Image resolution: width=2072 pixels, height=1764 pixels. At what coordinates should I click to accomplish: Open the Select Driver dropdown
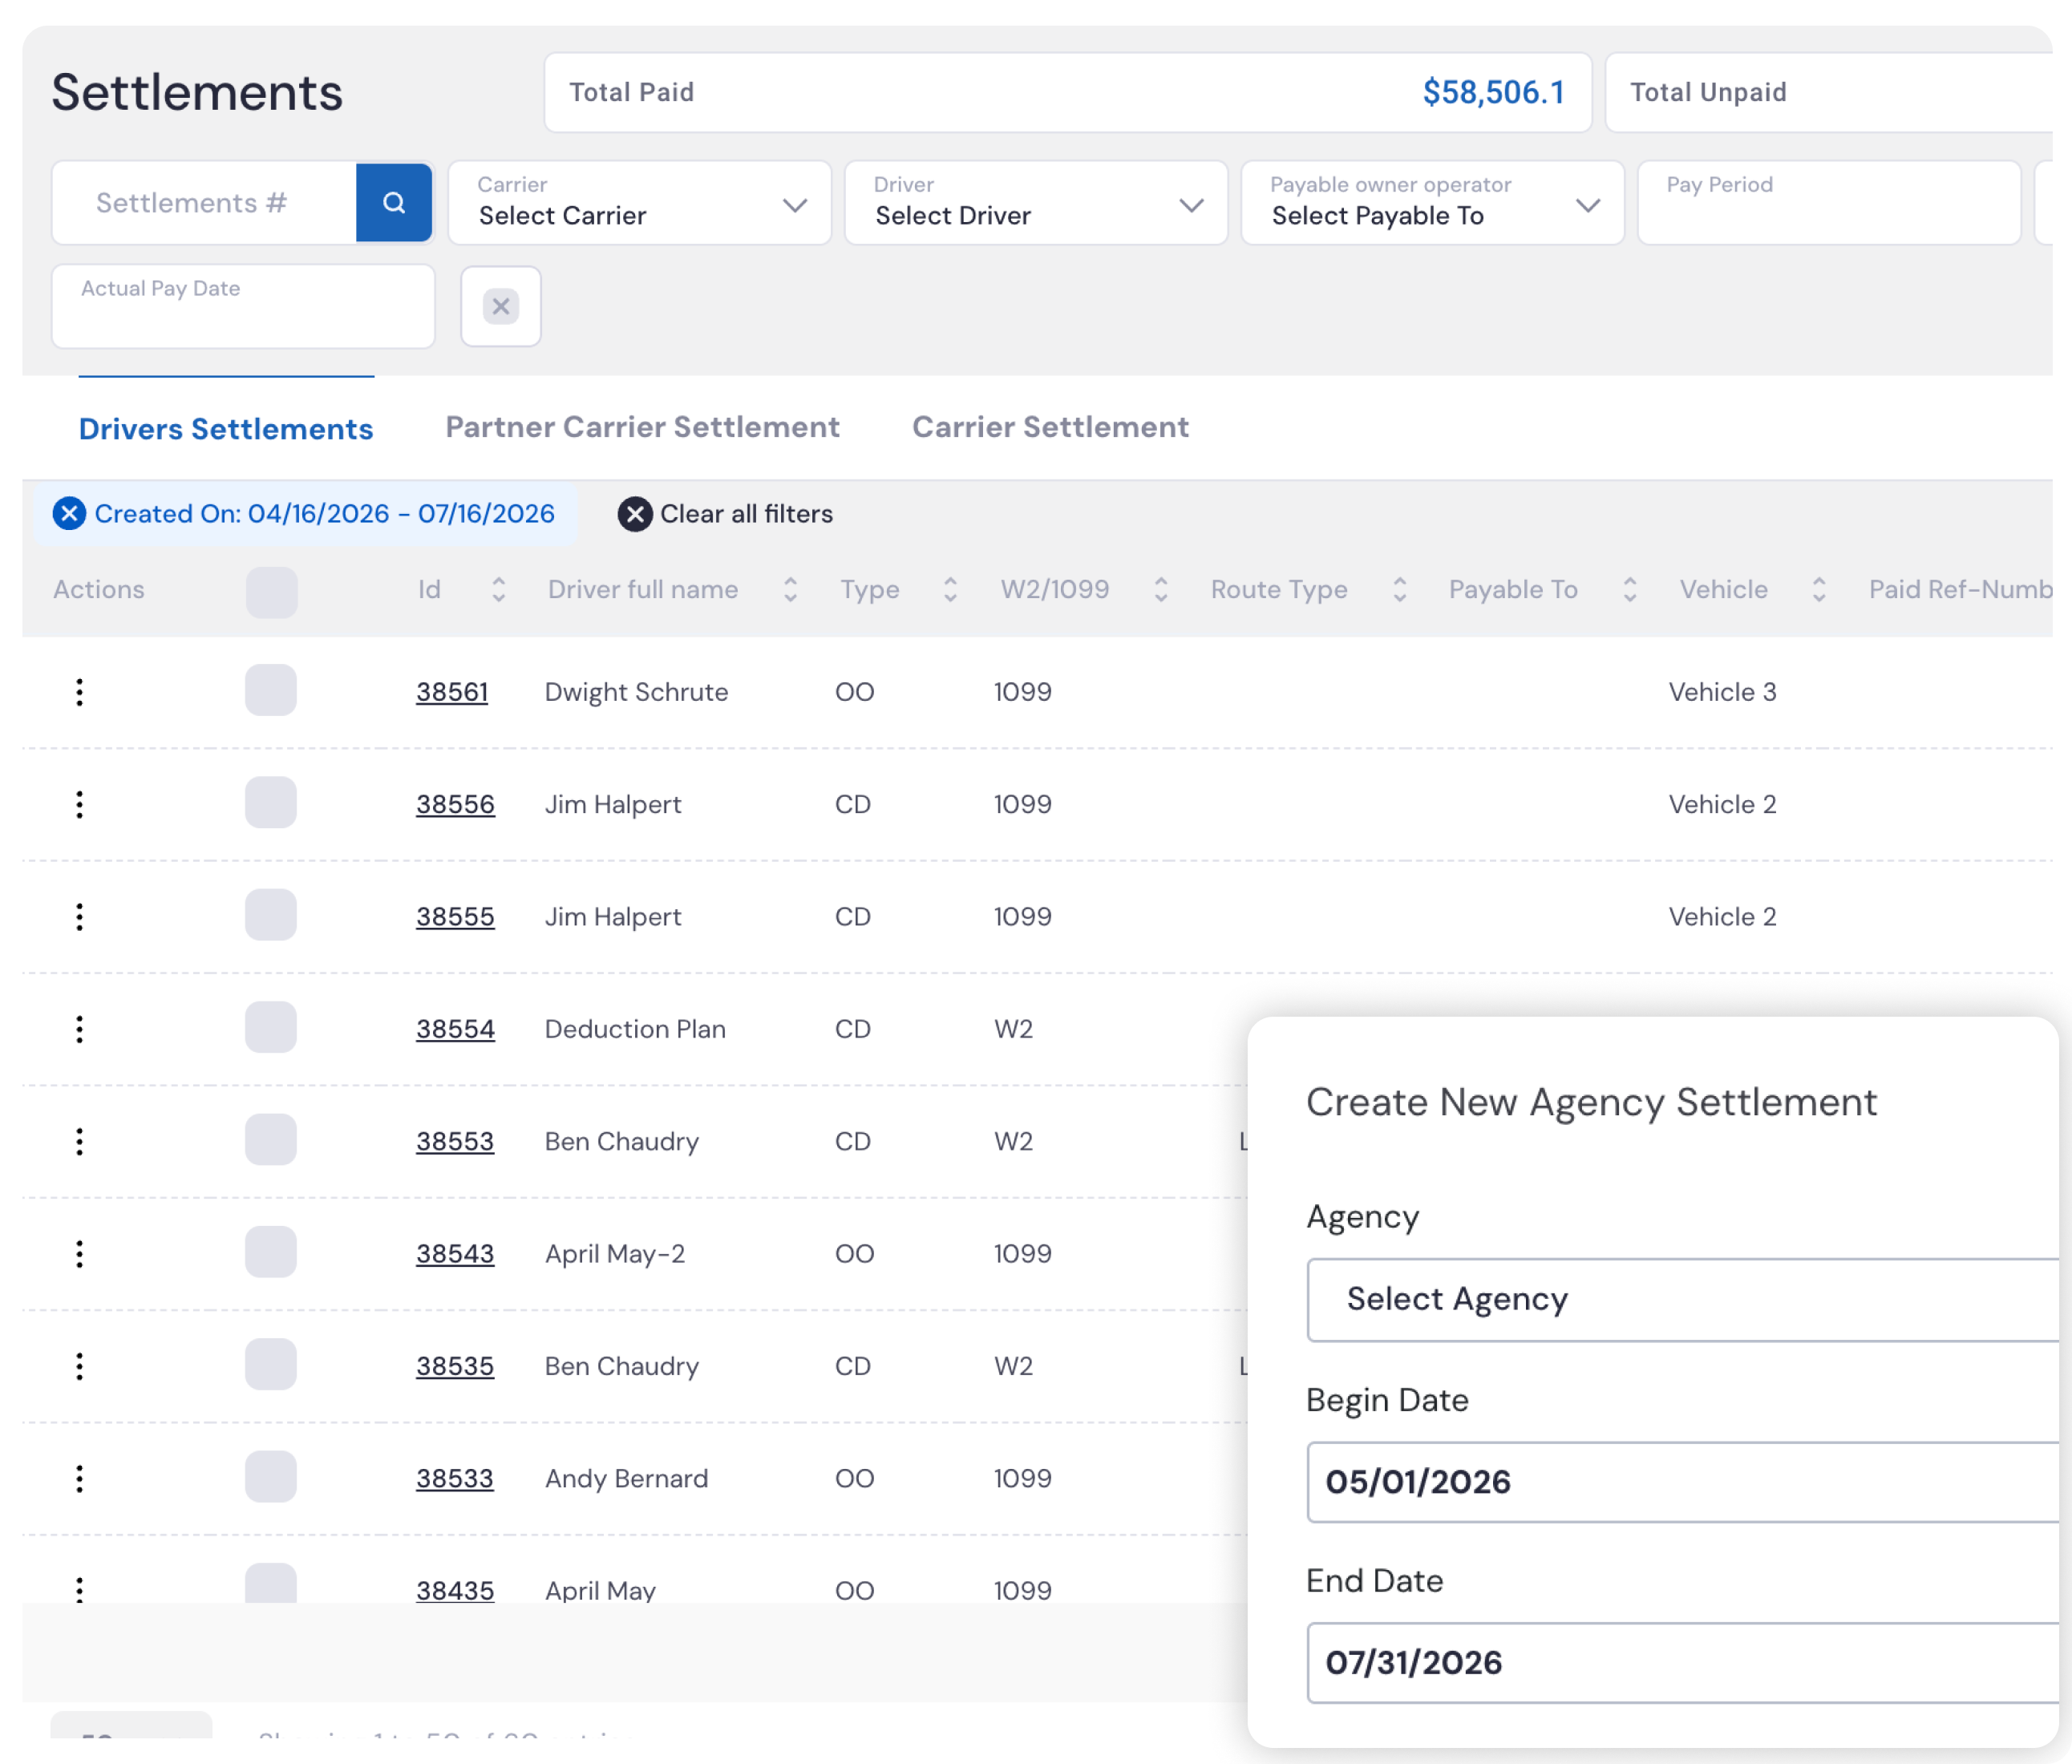[1036, 203]
